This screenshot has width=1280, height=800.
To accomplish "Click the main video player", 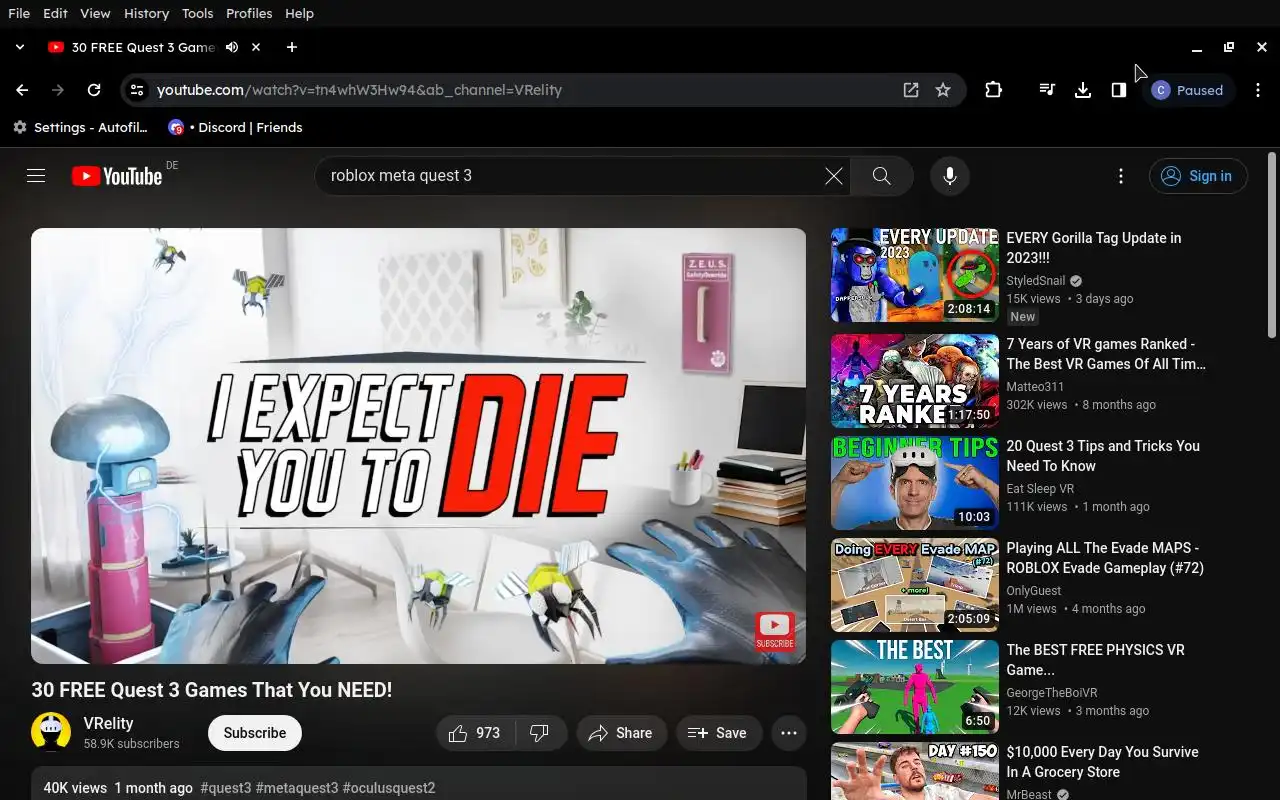I will (x=418, y=446).
